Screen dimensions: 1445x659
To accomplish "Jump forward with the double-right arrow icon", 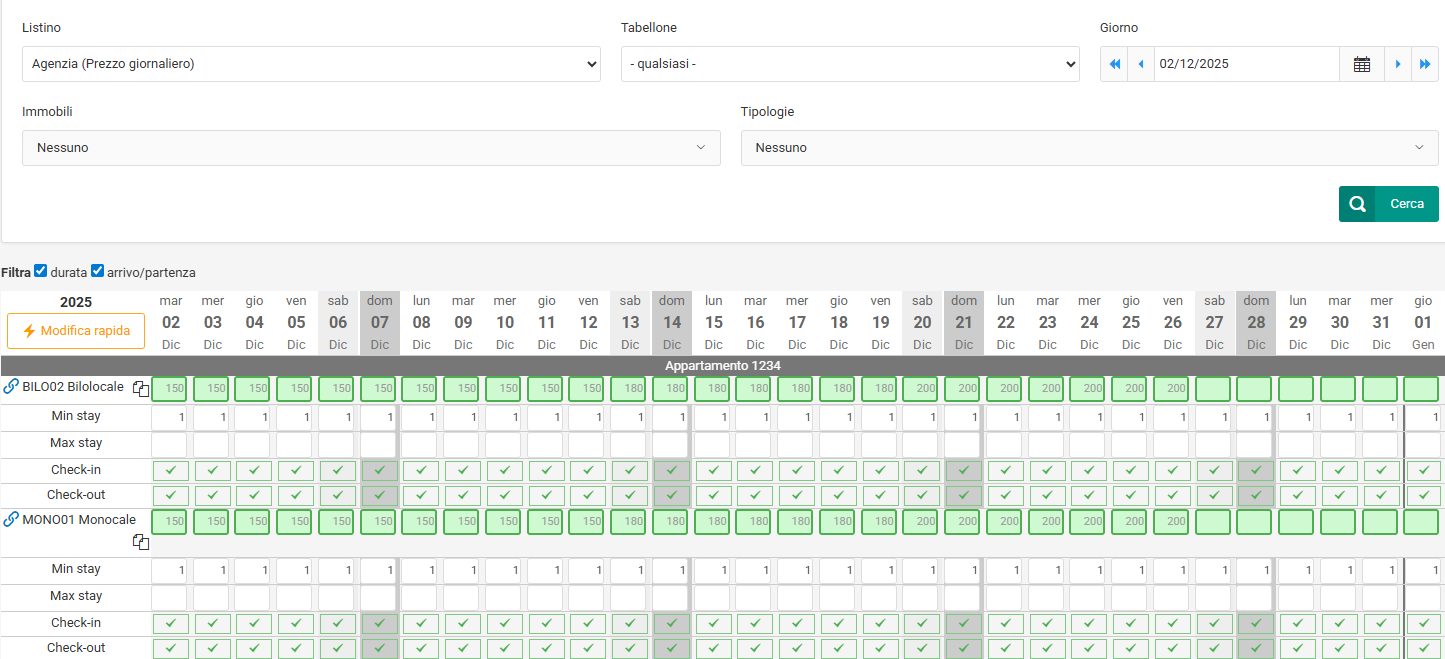I will [1425, 64].
